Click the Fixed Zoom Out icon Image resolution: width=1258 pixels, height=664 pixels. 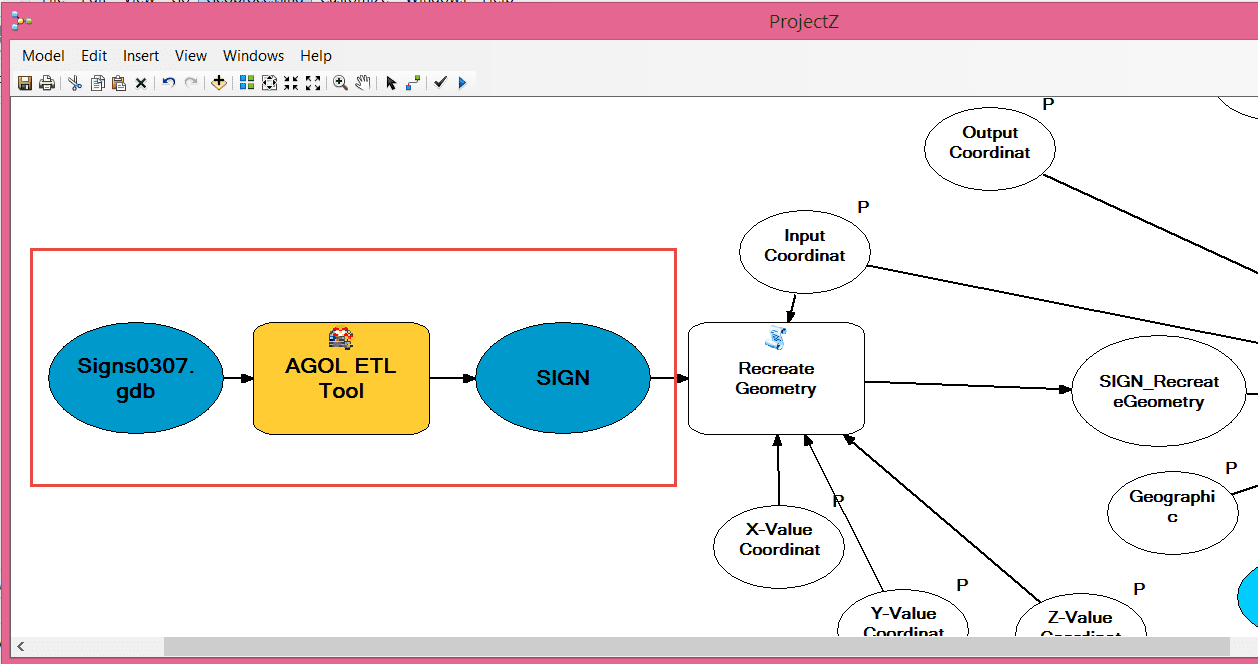[x=313, y=83]
